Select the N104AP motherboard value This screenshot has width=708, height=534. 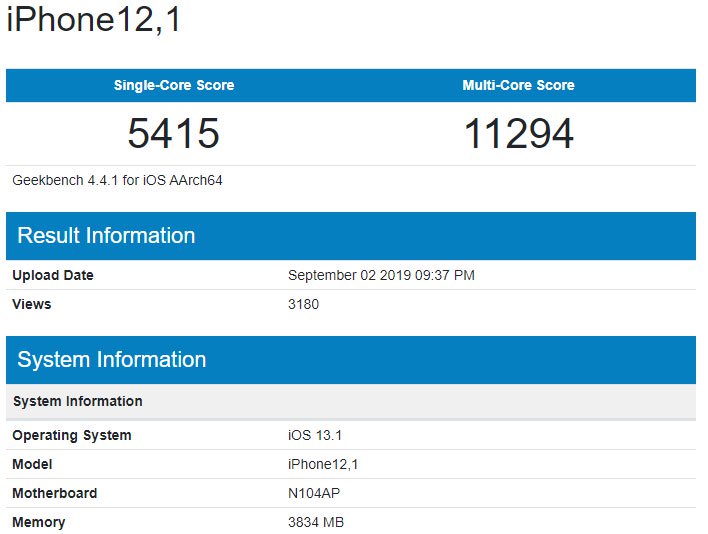pyautogui.click(x=313, y=493)
